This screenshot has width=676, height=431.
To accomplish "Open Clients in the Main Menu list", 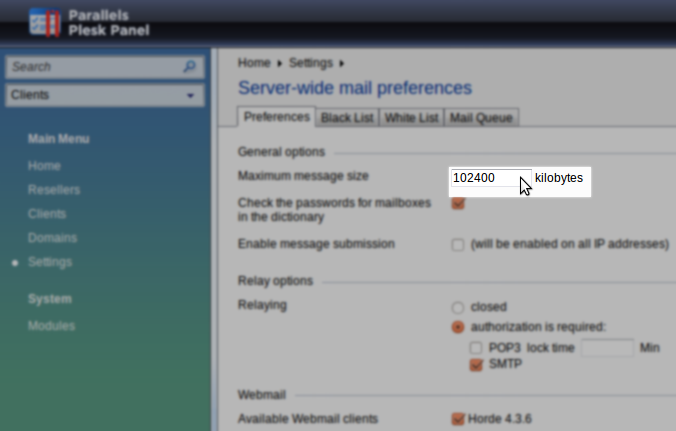I will [47, 214].
